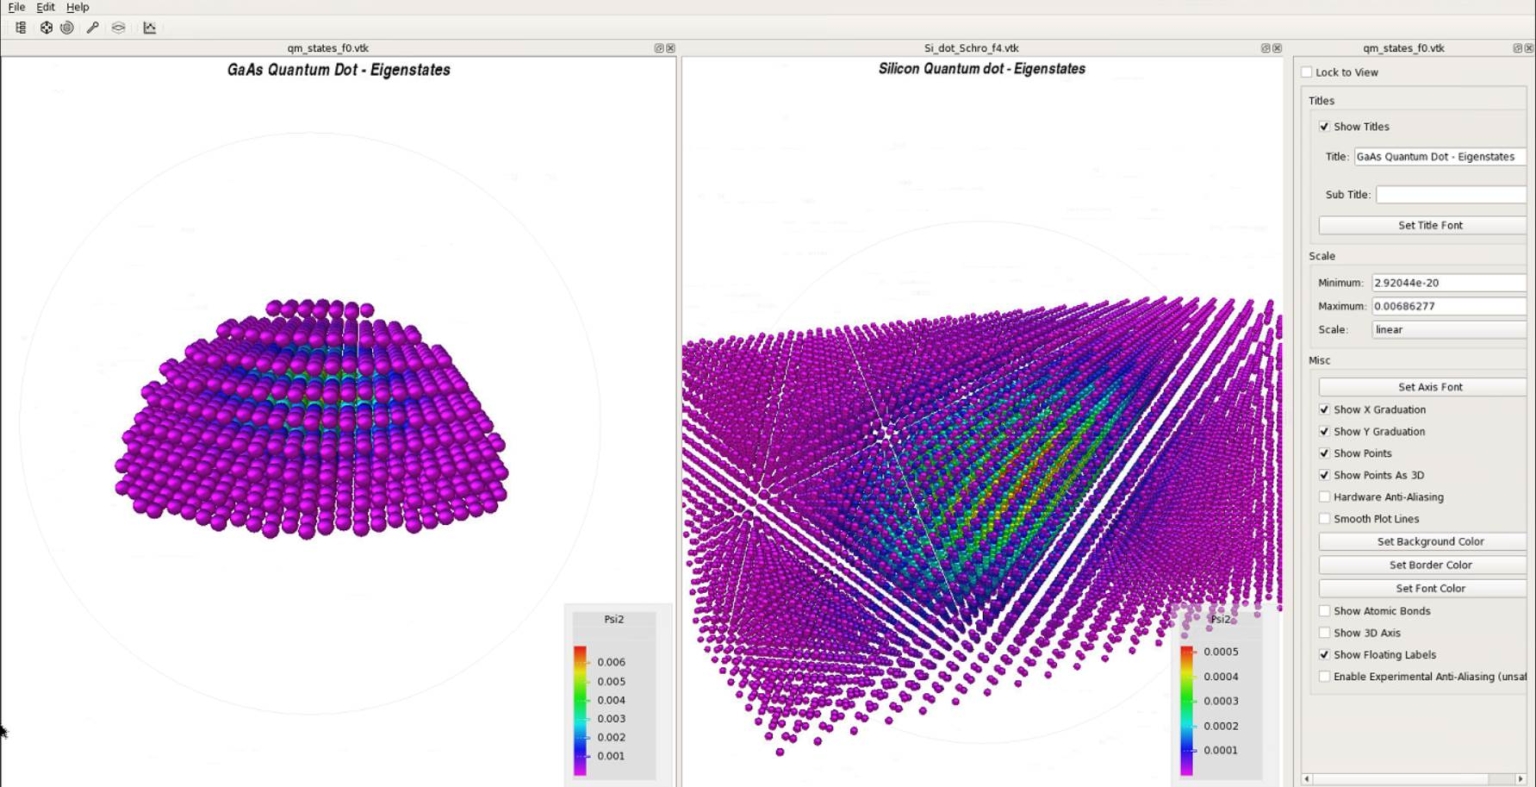
Task: Select the hierarchy list tool in the toolbar
Action: pyautogui.click(x=20, y=27)
